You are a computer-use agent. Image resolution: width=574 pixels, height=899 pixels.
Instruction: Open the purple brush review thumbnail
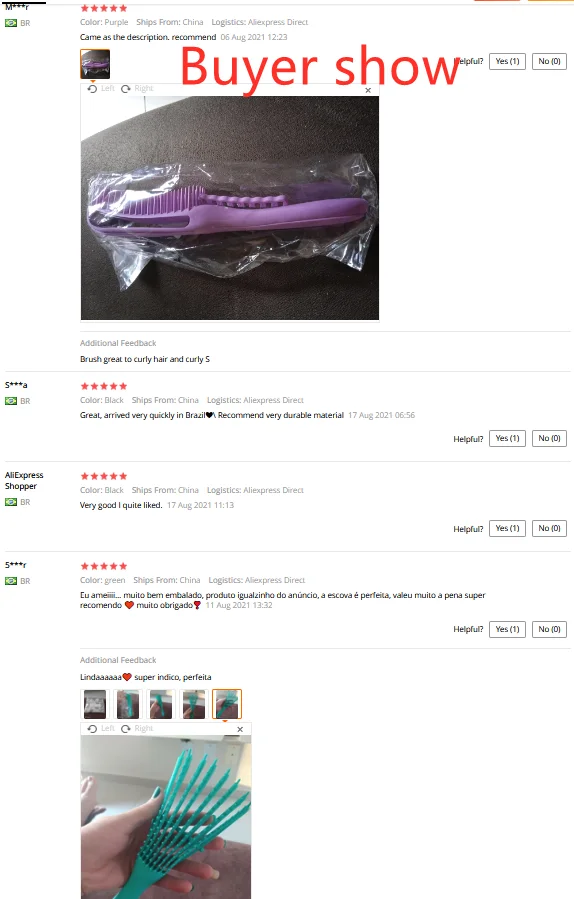(x=95, y=64)
